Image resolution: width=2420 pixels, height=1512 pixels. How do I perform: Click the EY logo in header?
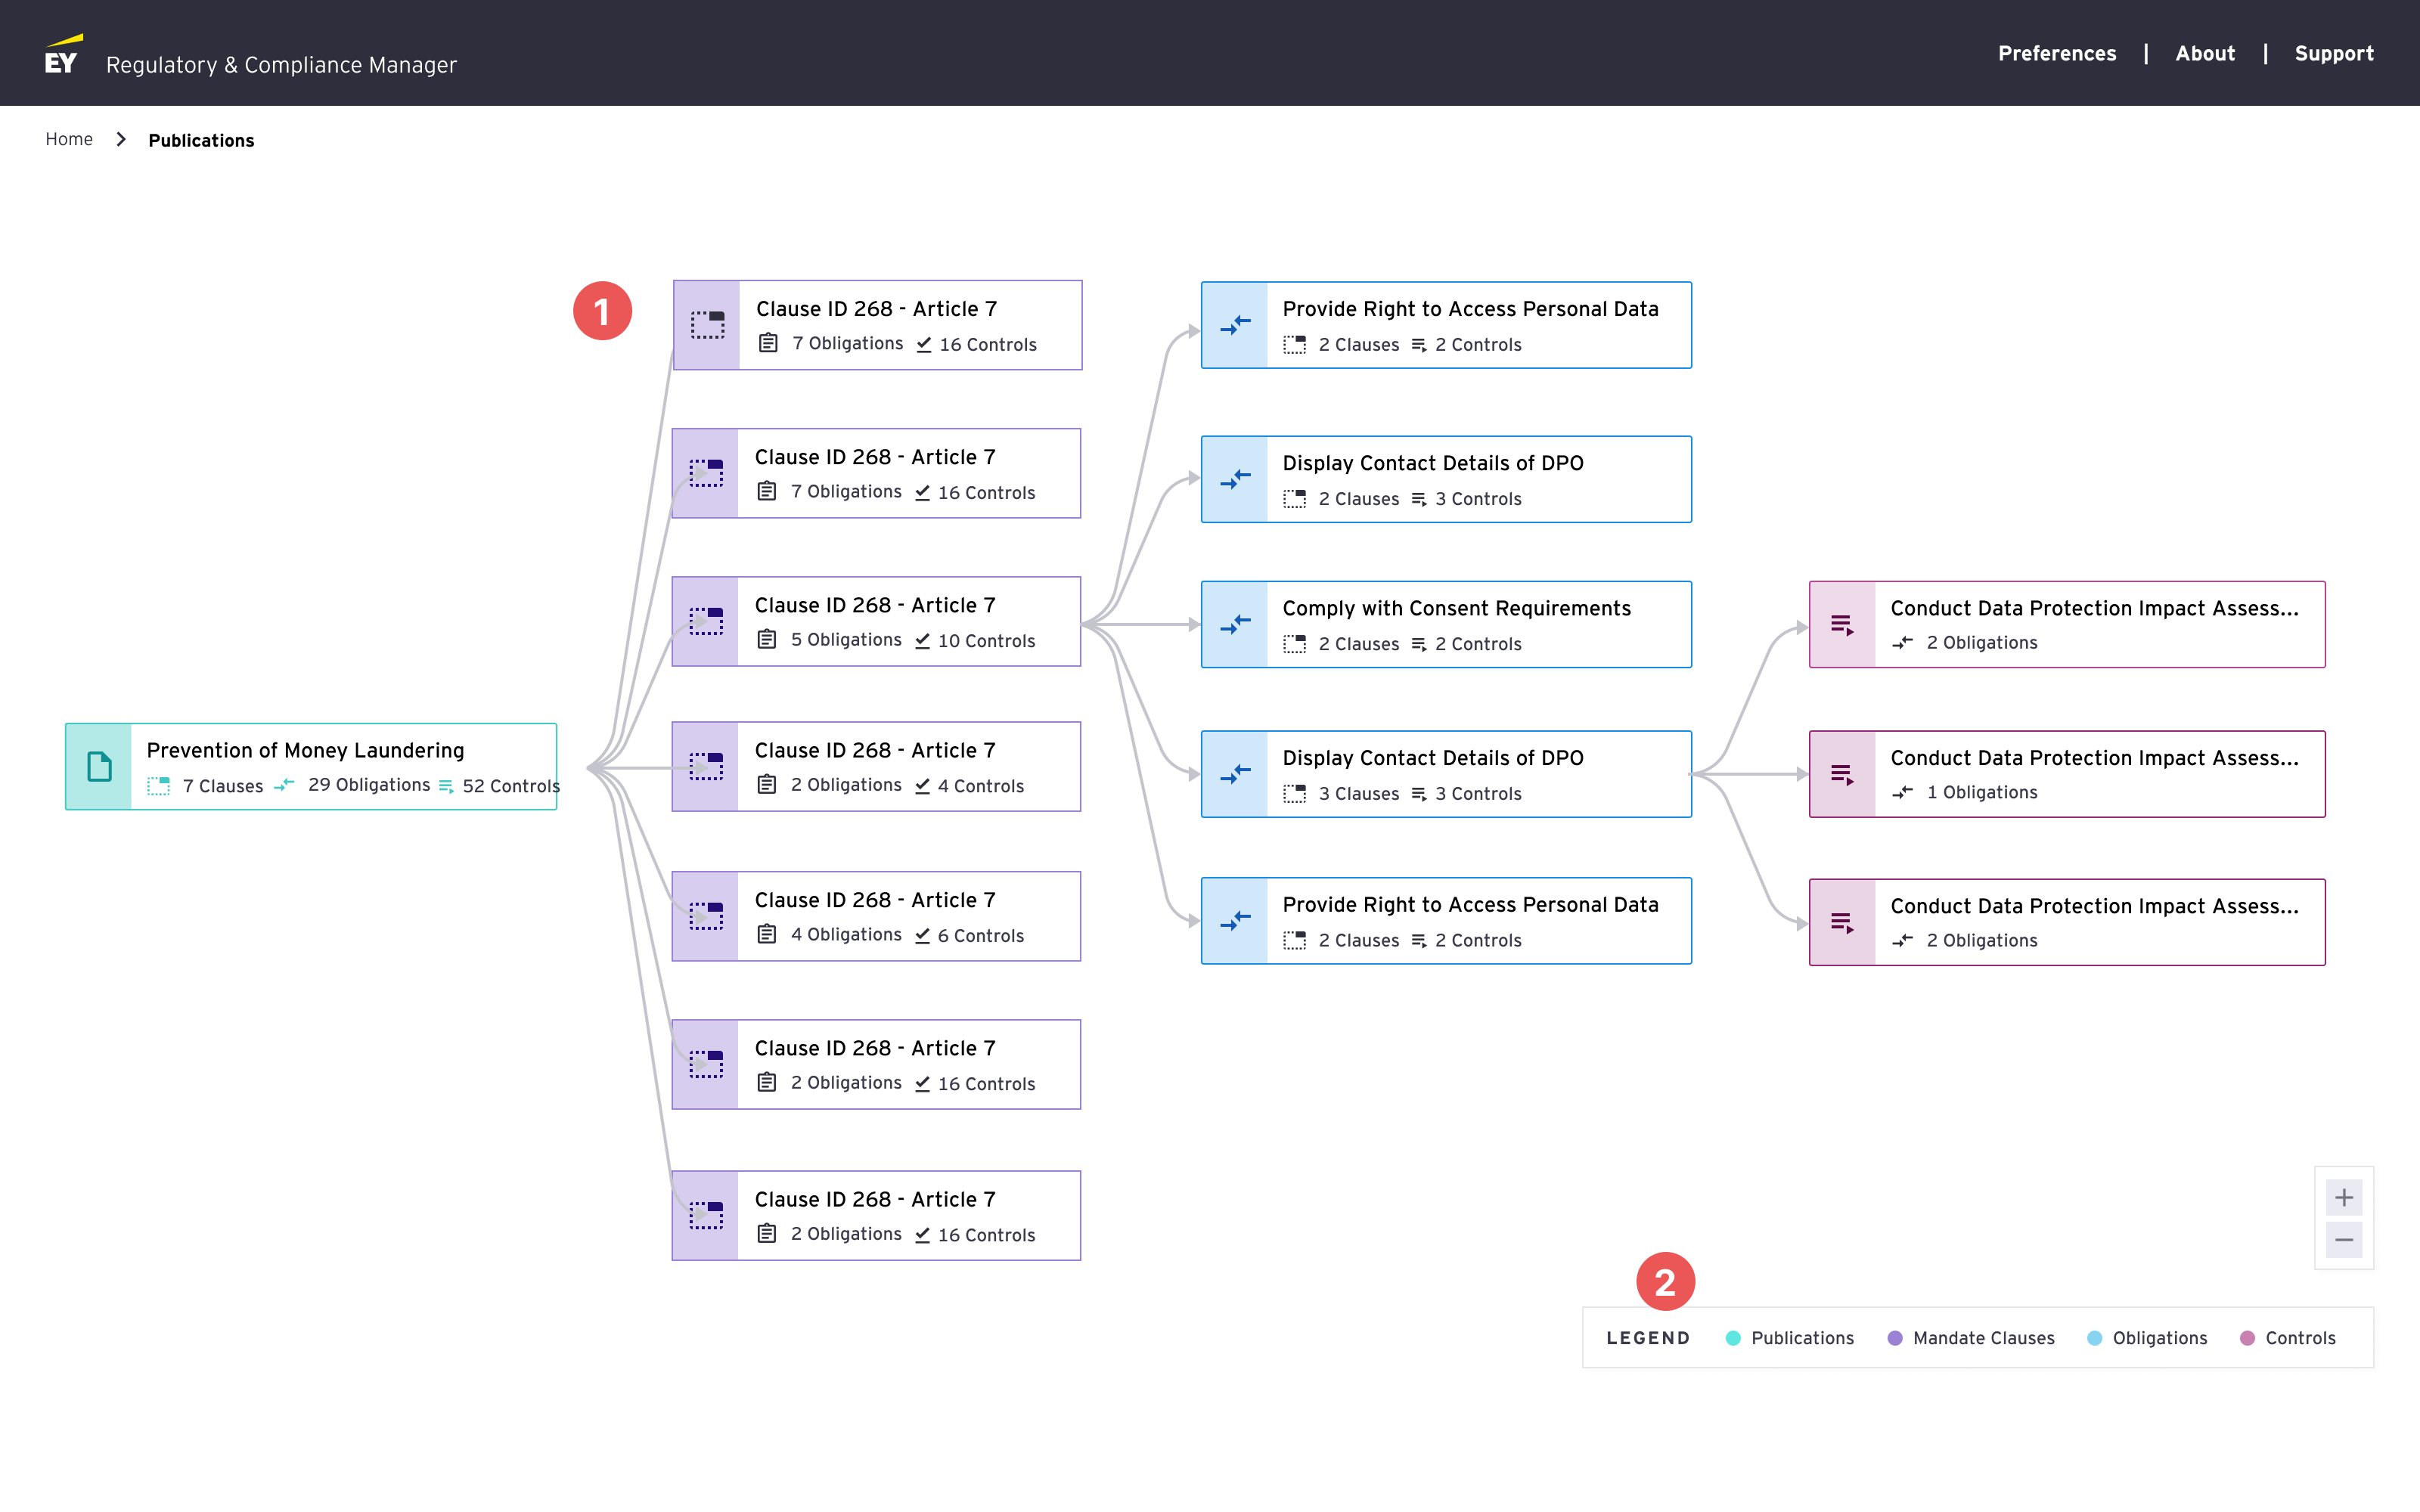62,55
